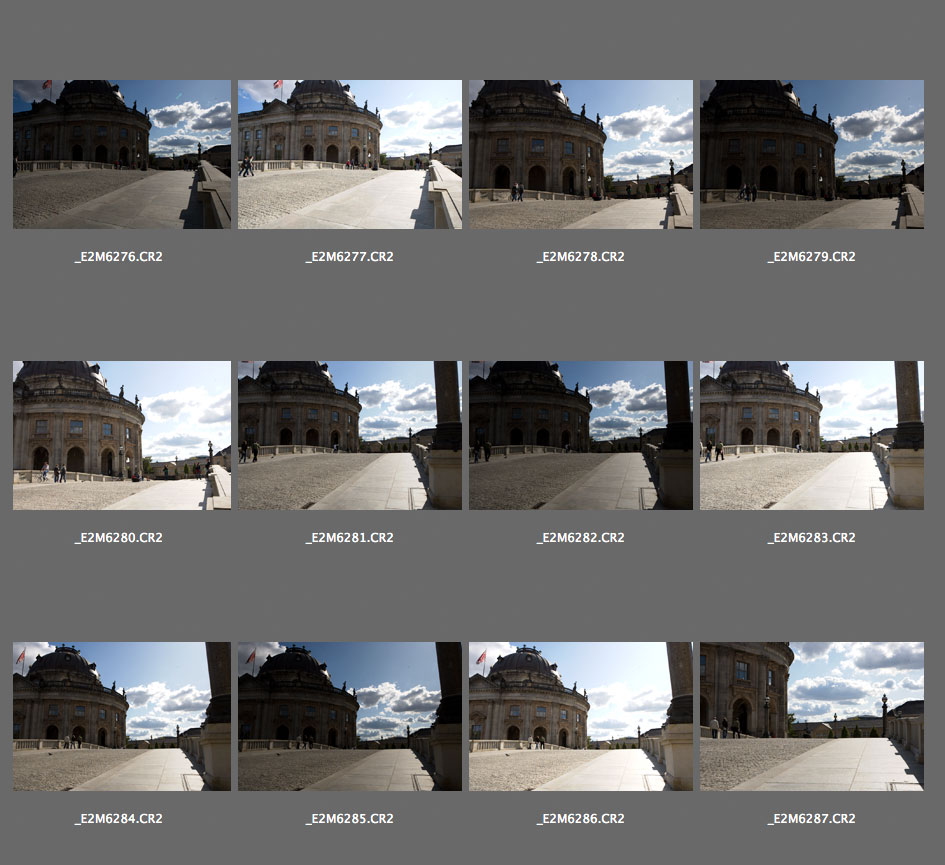Image resolution: width=945 pixels, height=865 pixels.
Task: Click the _E2M6279.CR2 filename label
Action: pos(811,257)
